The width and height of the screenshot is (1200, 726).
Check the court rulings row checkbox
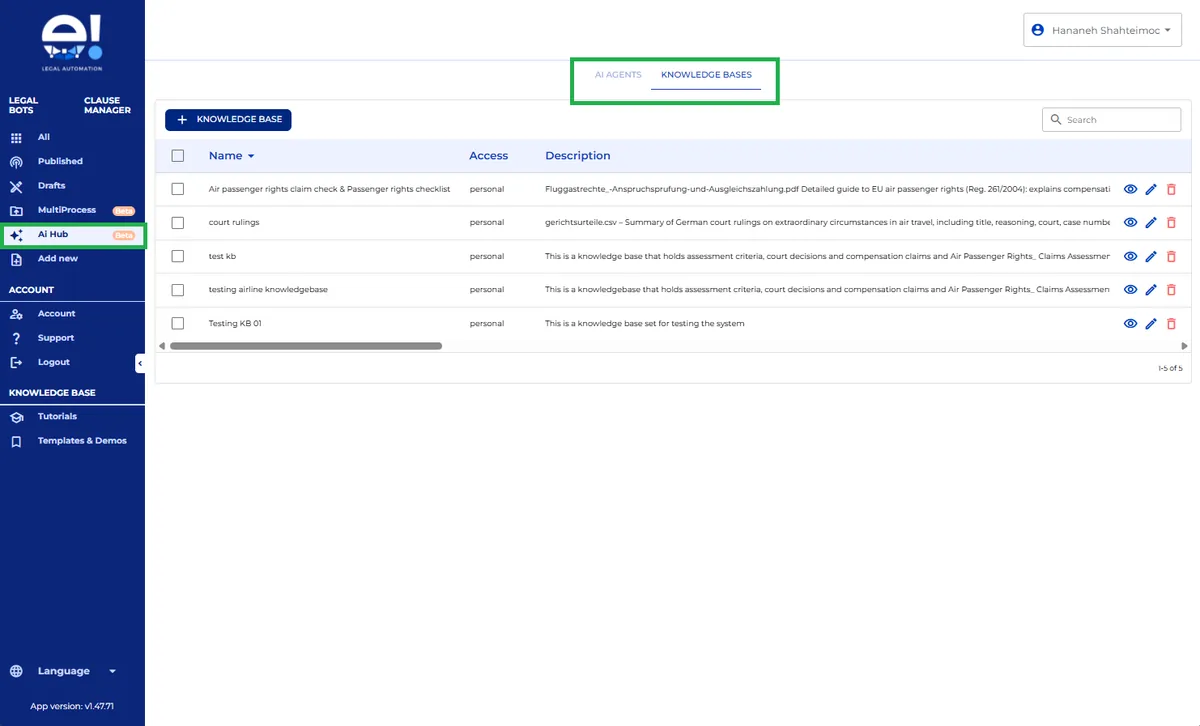pyautogui.click(x=178, y=223)
